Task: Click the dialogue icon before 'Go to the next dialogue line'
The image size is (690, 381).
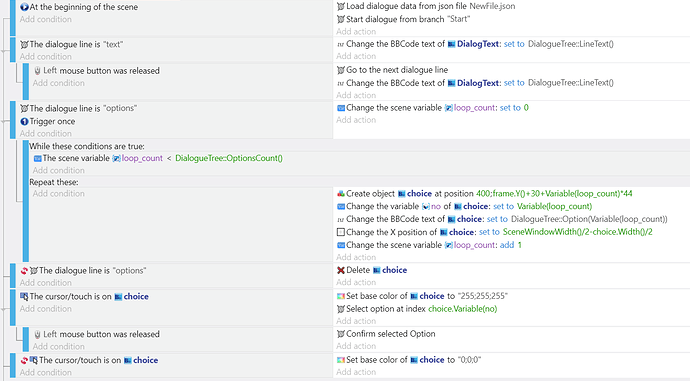Action: 341,70
